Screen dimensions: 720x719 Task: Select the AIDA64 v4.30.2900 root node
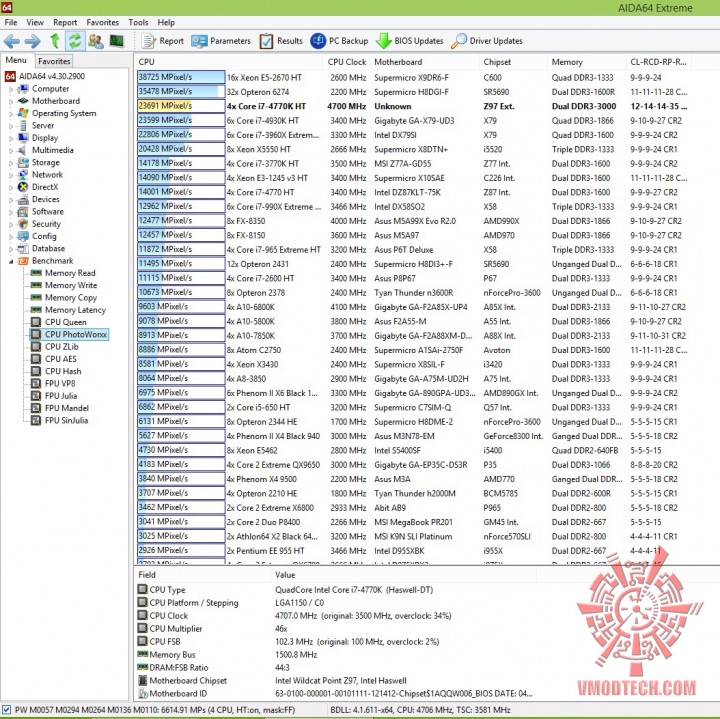click(51, 76)
